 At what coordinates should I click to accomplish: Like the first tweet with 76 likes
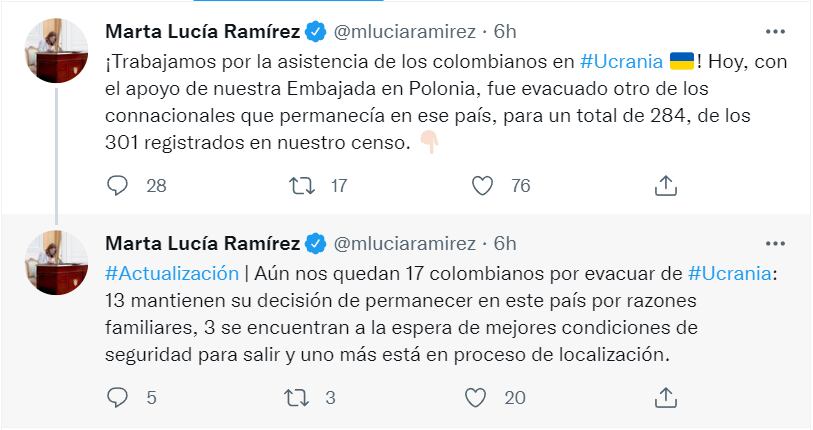click(x=483, y=185)
